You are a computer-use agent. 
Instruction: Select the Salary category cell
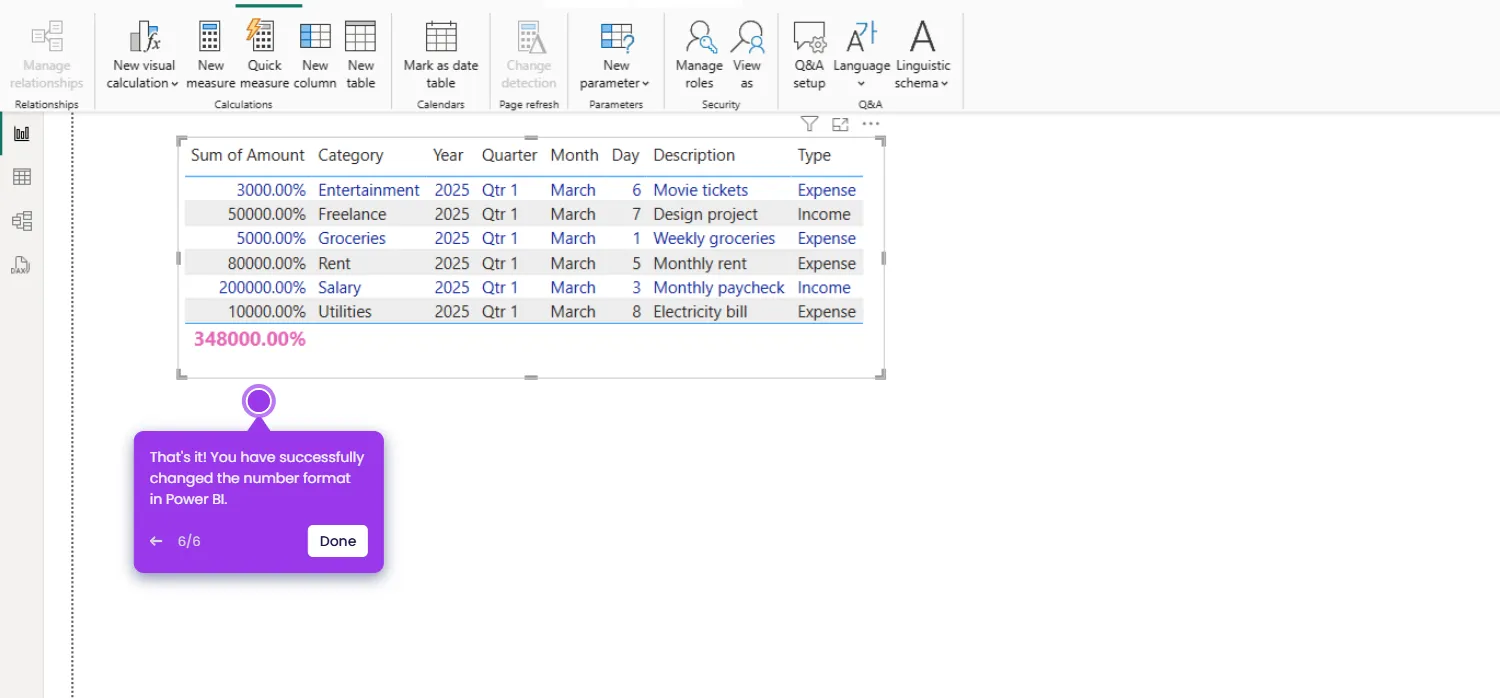[339, 287]
